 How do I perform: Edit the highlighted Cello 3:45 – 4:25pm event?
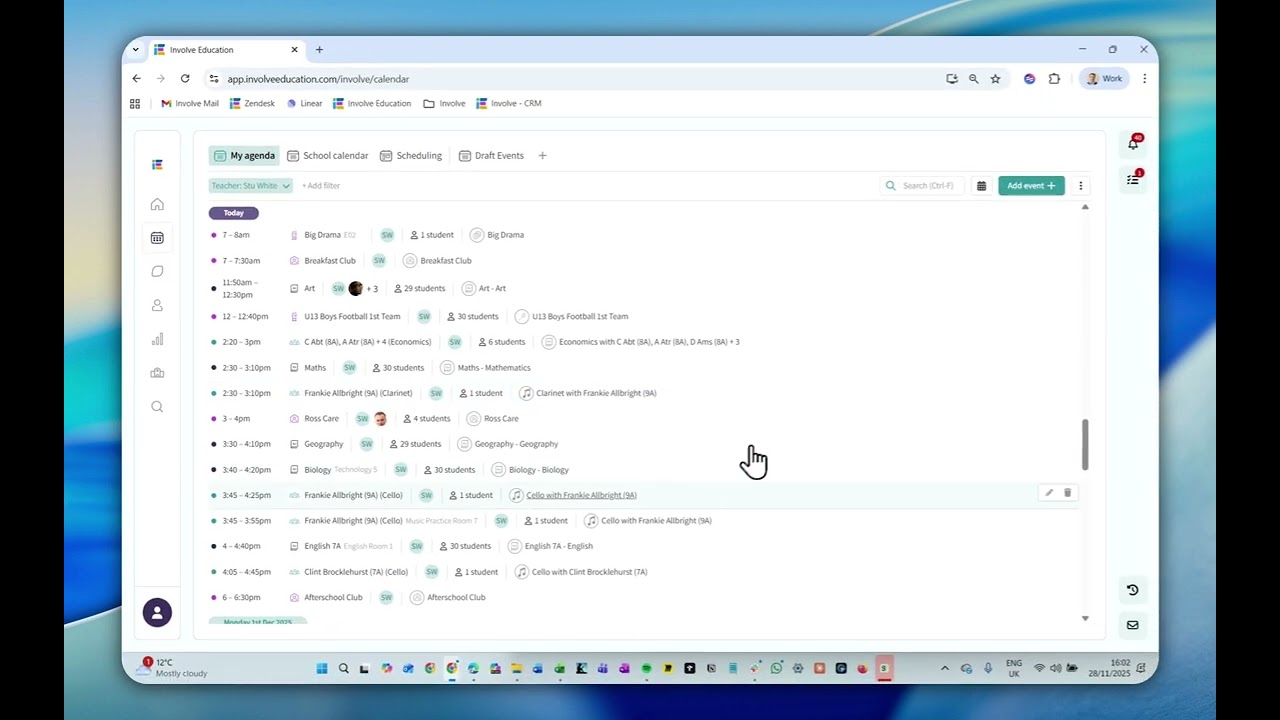pos(1049,493)
